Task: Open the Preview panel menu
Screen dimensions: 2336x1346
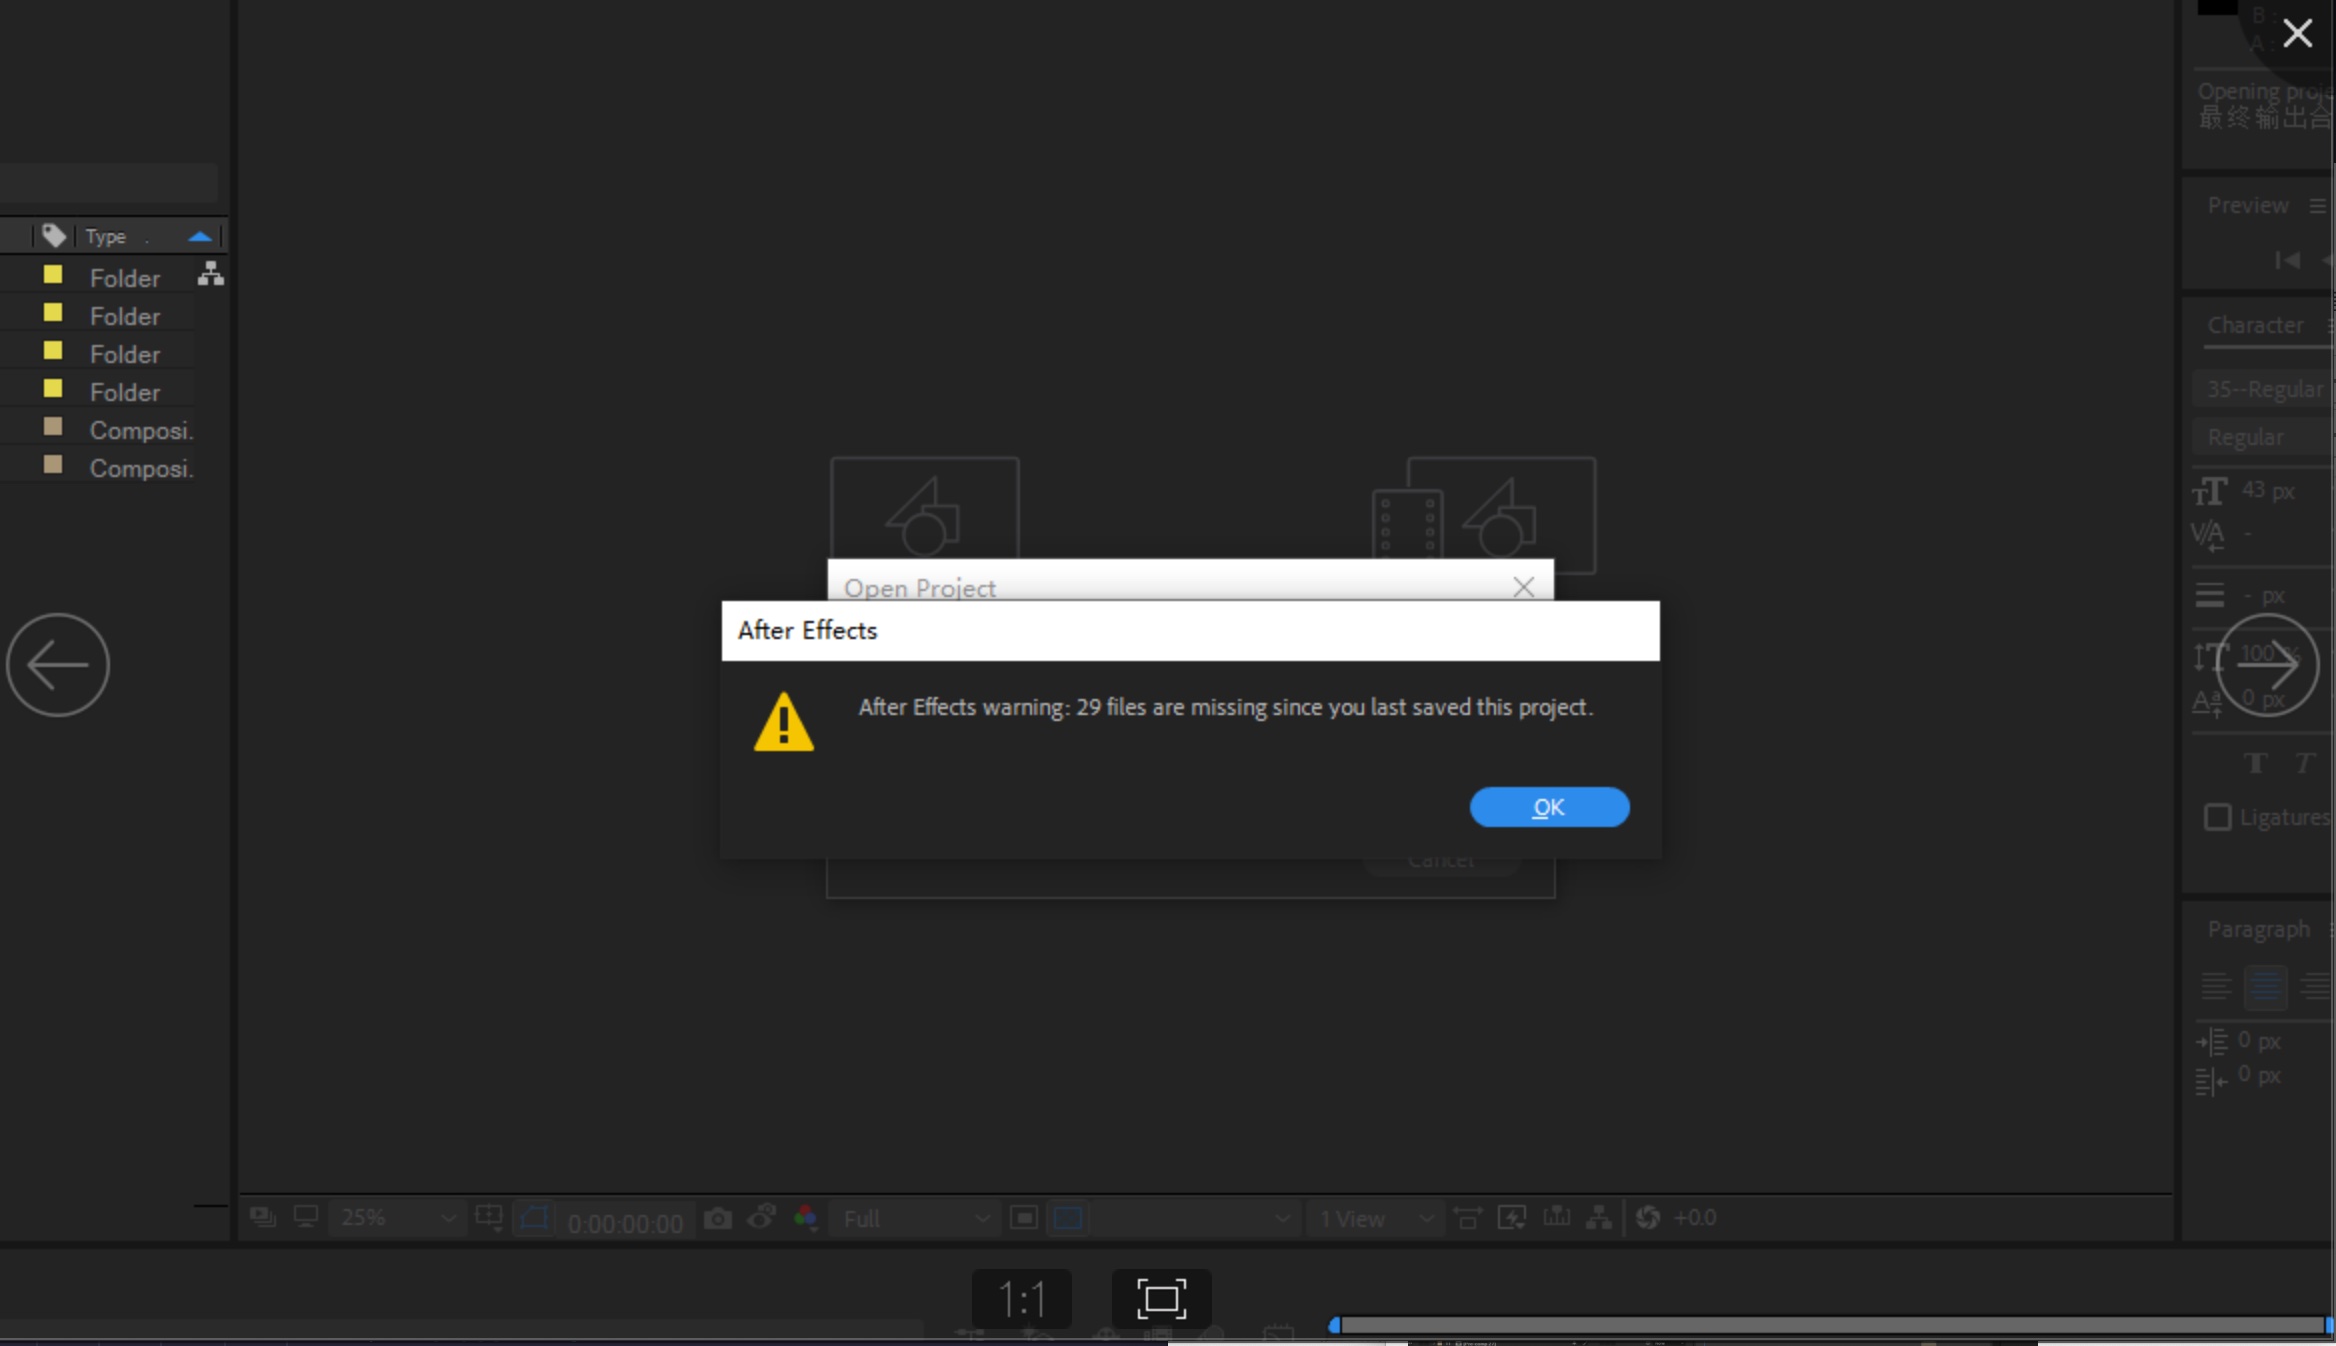Action: [2318, 206]
